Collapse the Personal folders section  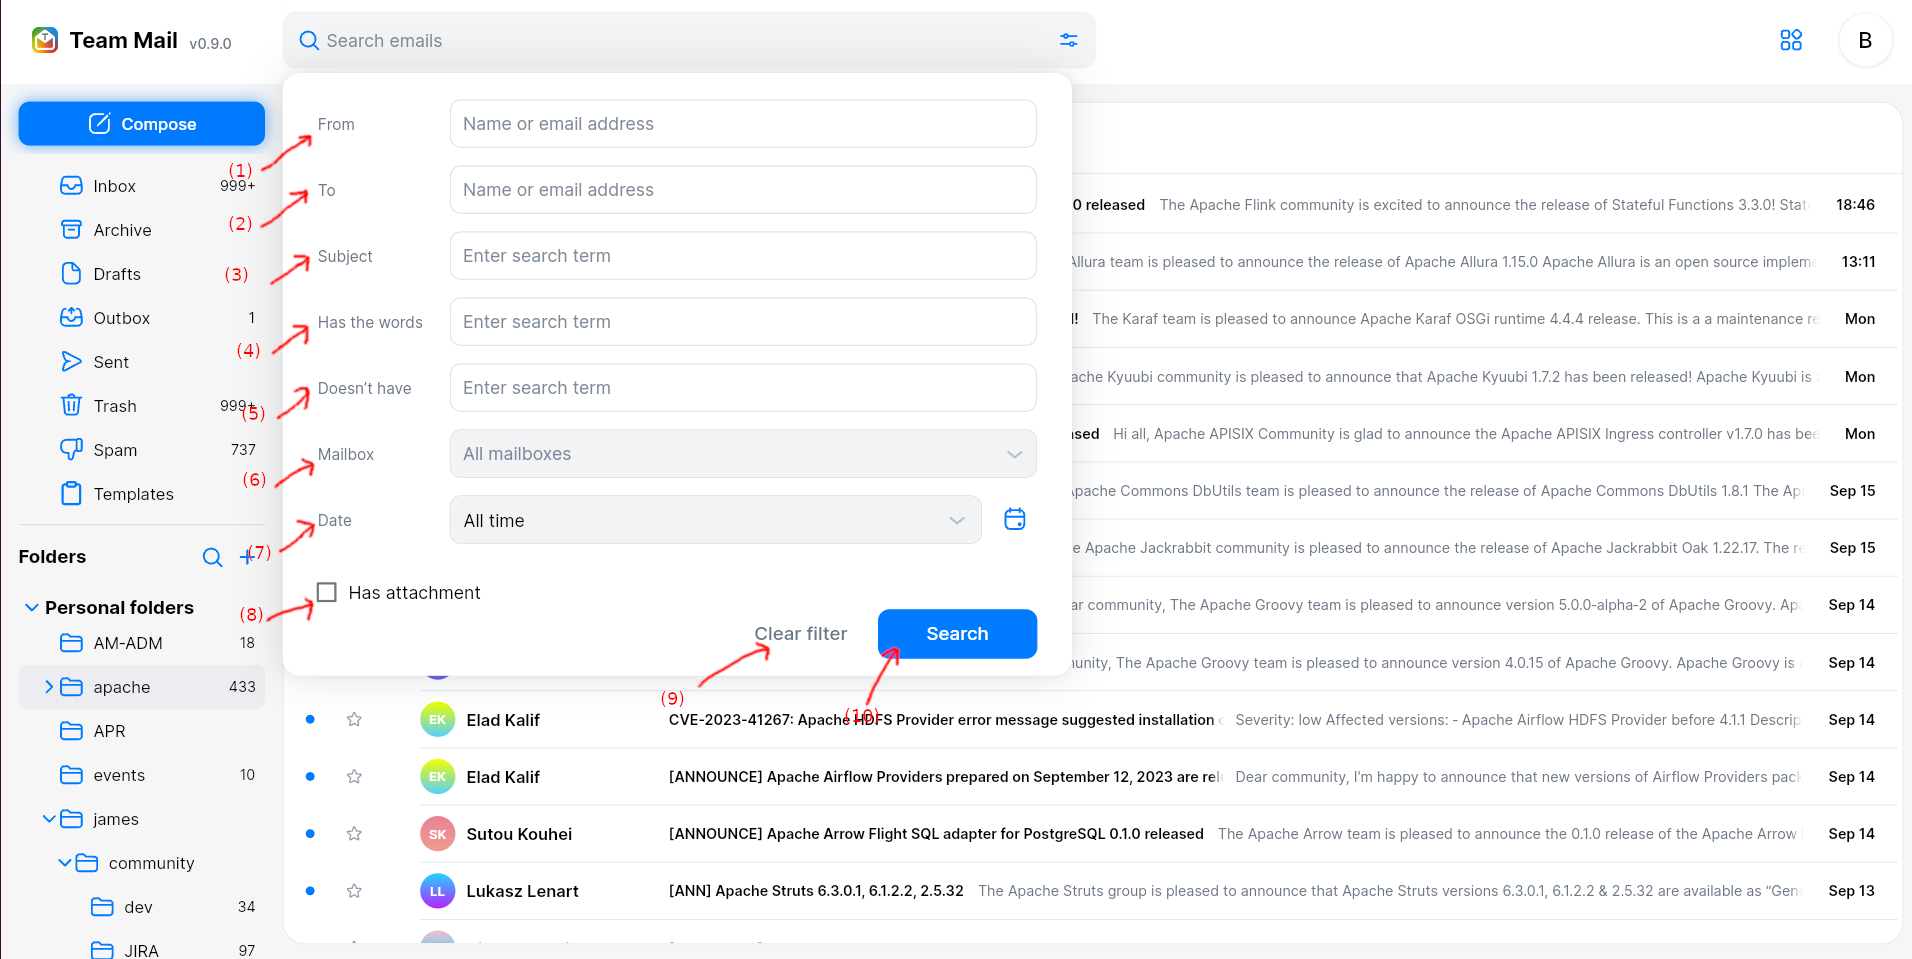32,607
